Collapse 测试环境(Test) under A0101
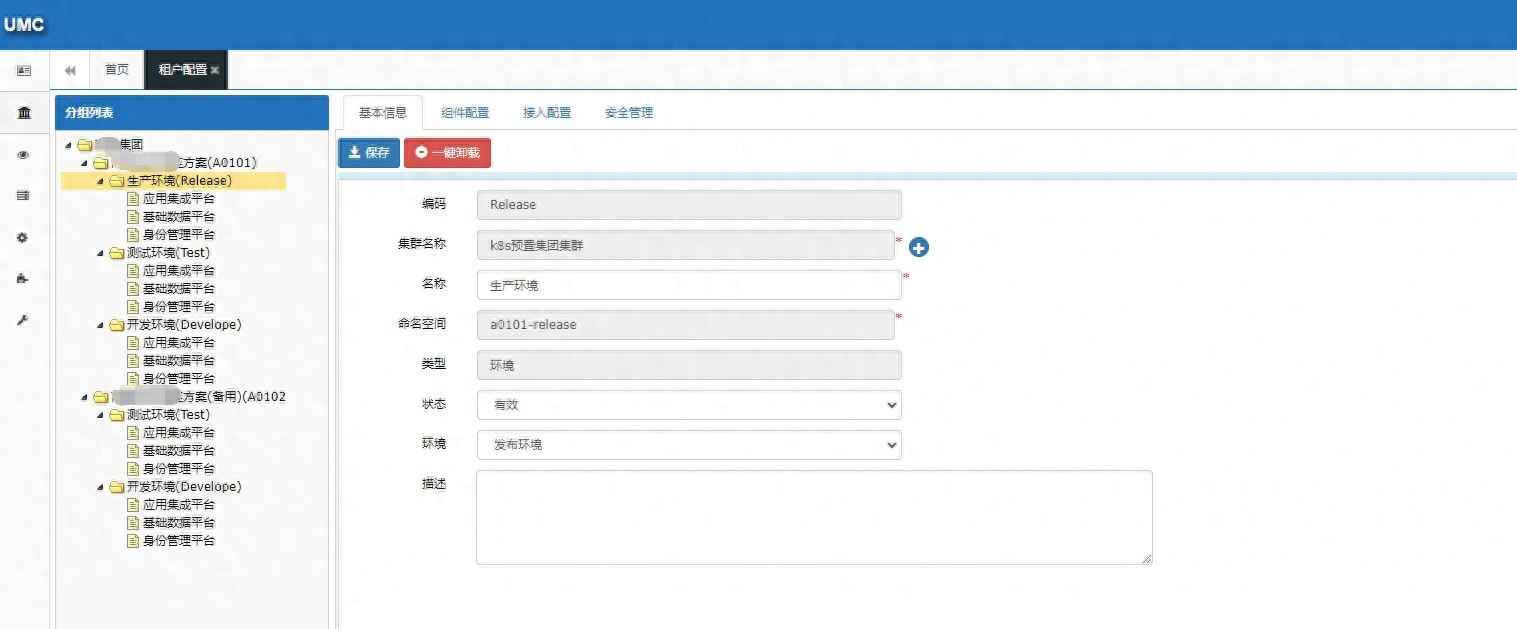 coord(101,254)
